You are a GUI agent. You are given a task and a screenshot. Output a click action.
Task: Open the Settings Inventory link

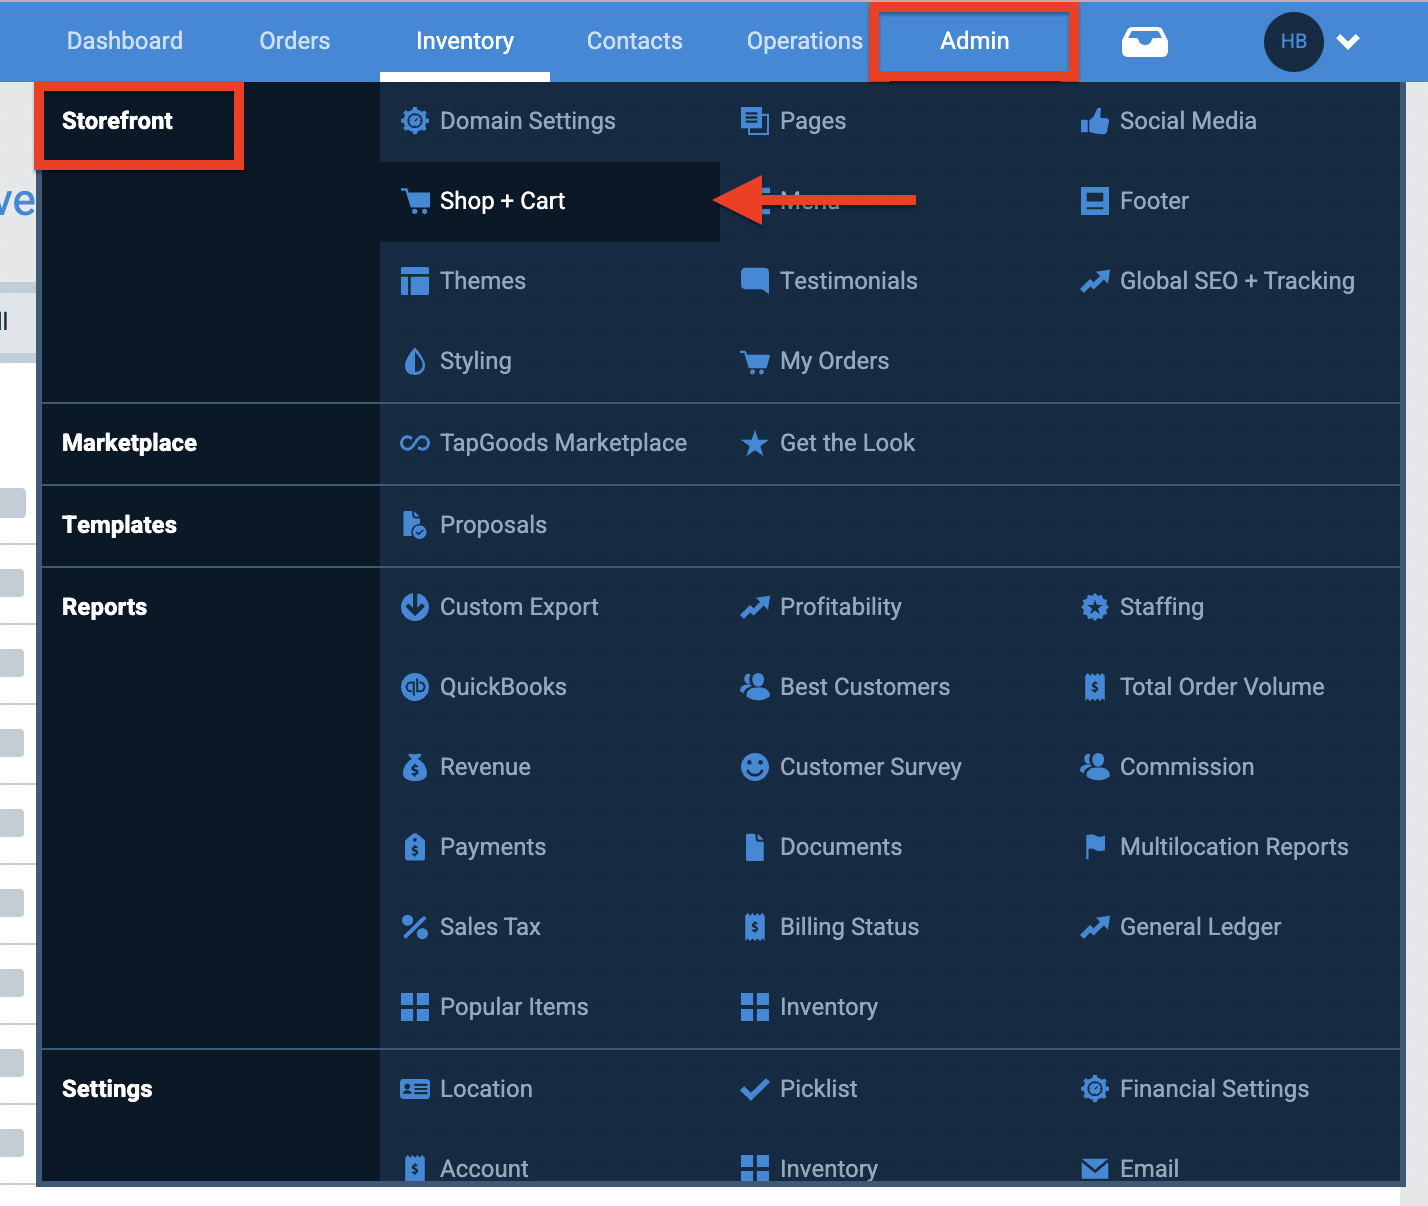click(829, 1169)
